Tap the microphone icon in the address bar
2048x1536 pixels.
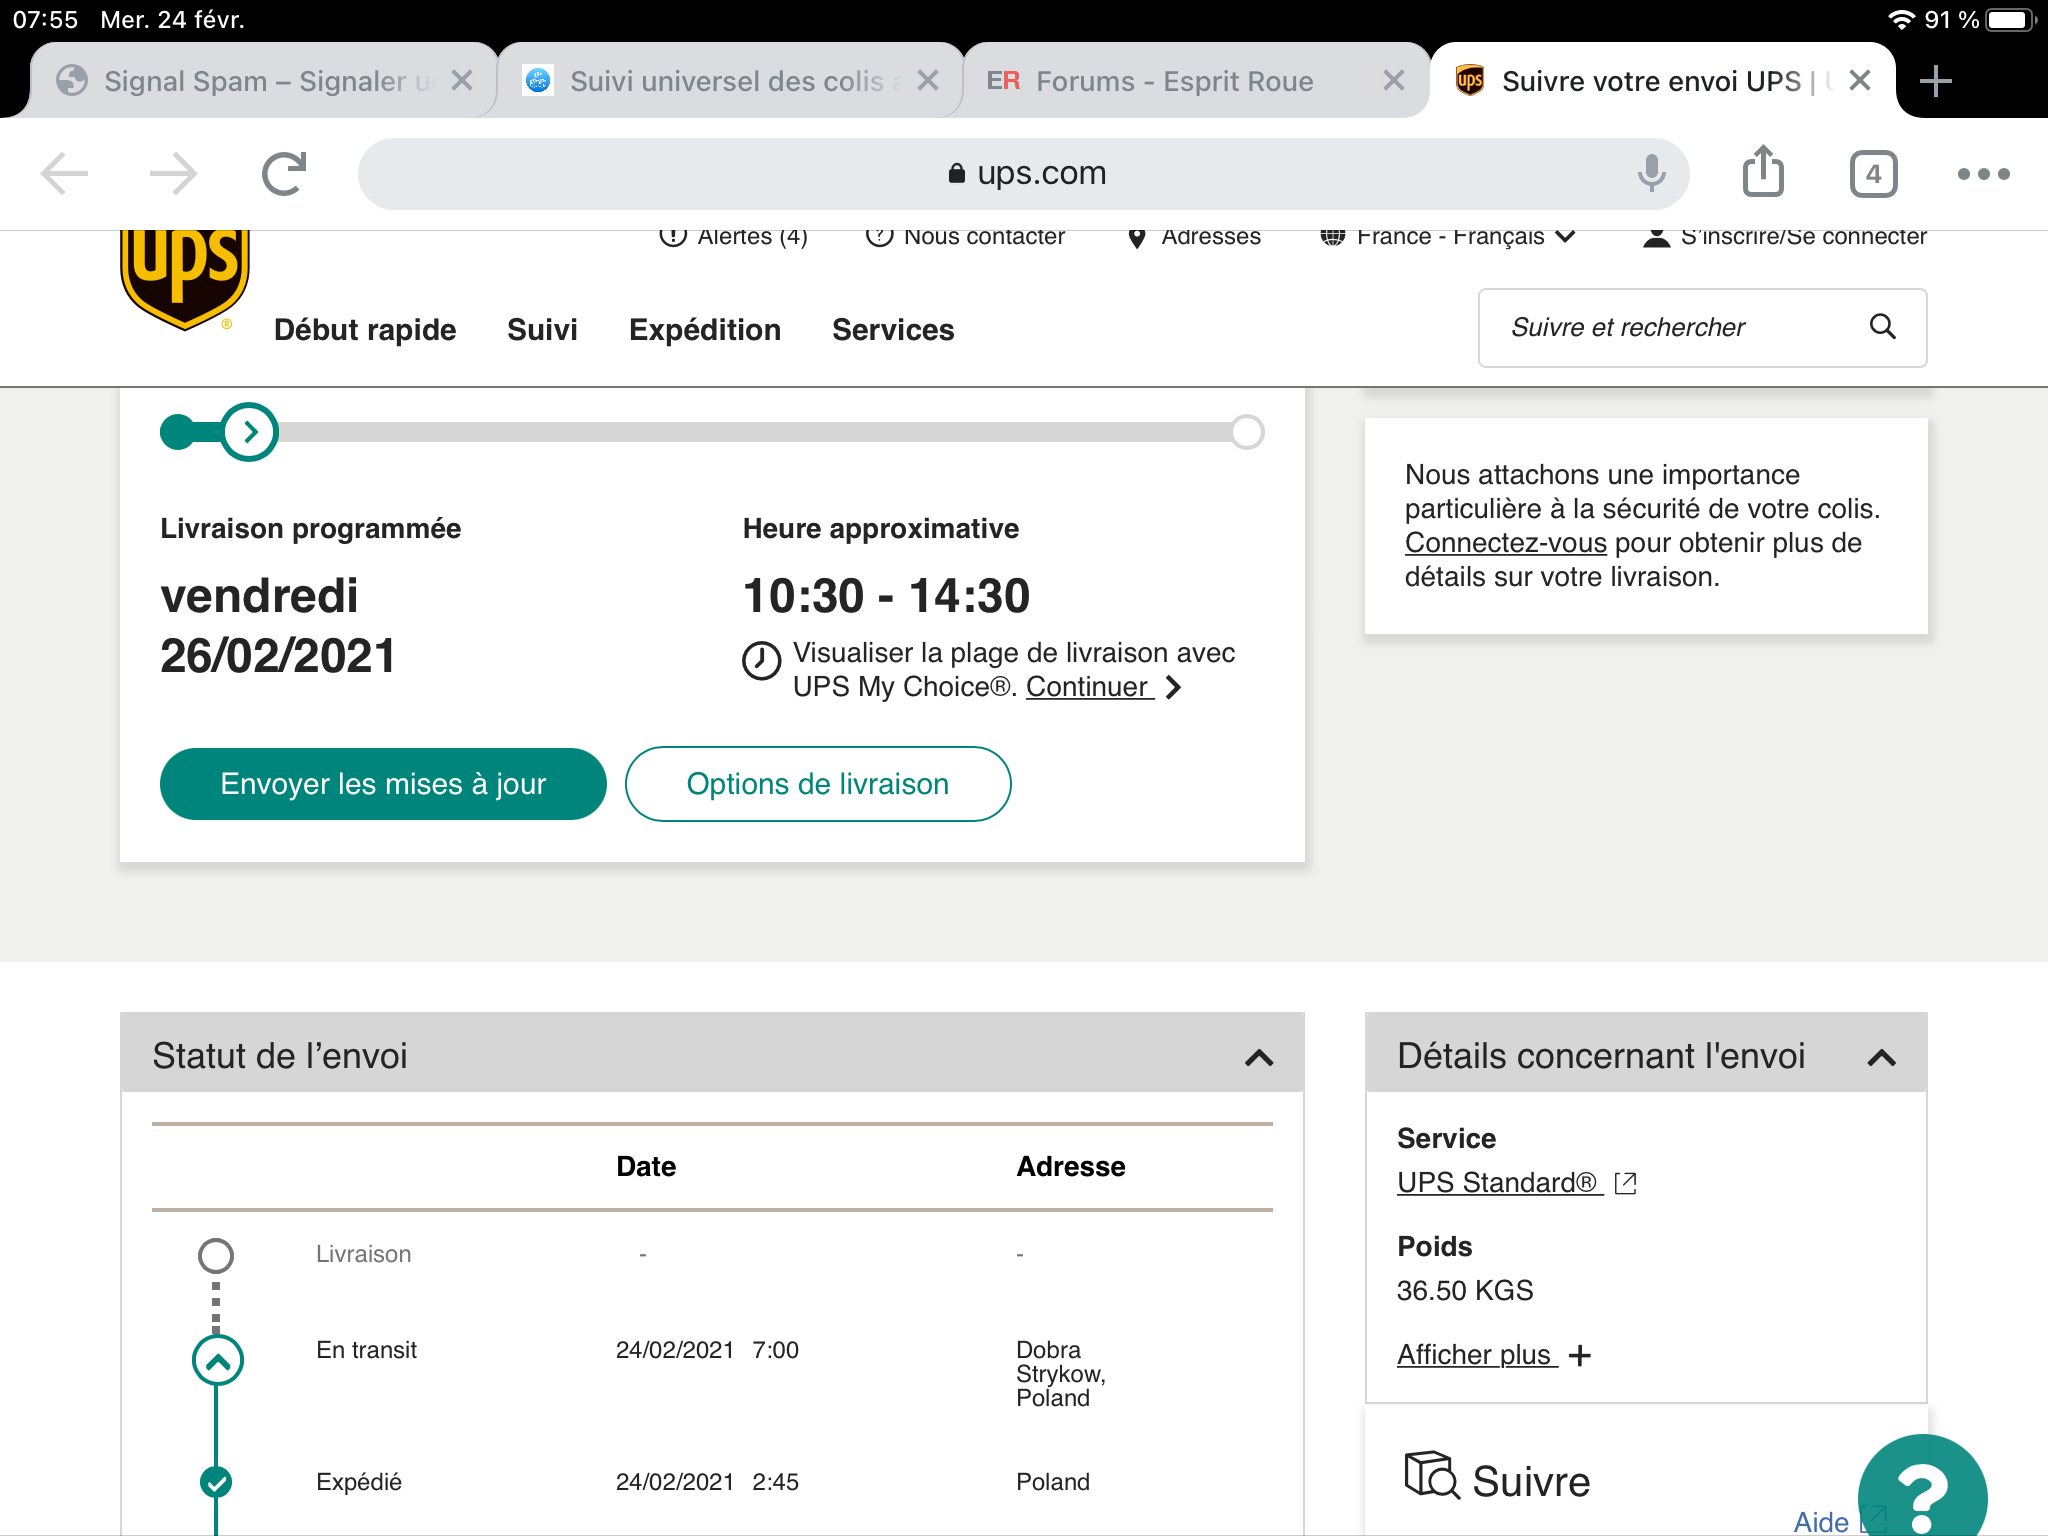click(x=1651, y=173)
